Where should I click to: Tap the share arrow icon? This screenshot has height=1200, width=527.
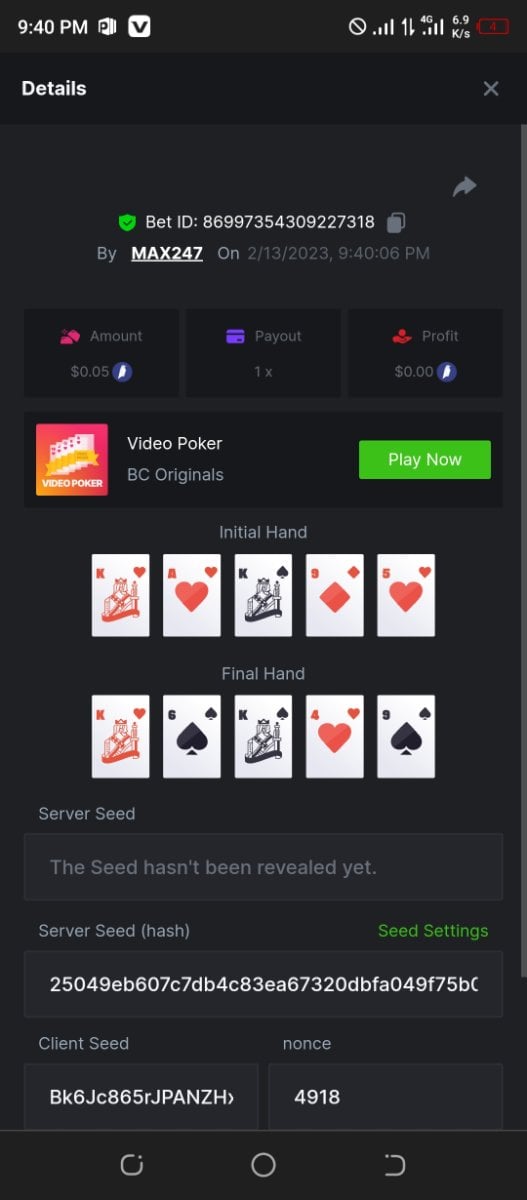point(464,187)
